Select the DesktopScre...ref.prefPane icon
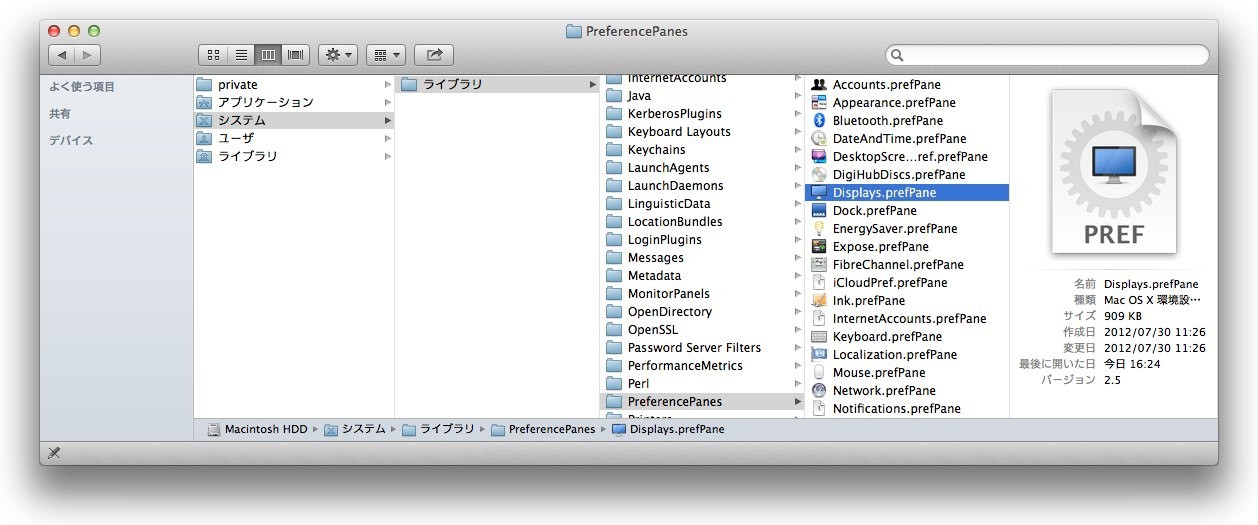Screen dimensions: 1258x525 (x=819, y=156)
